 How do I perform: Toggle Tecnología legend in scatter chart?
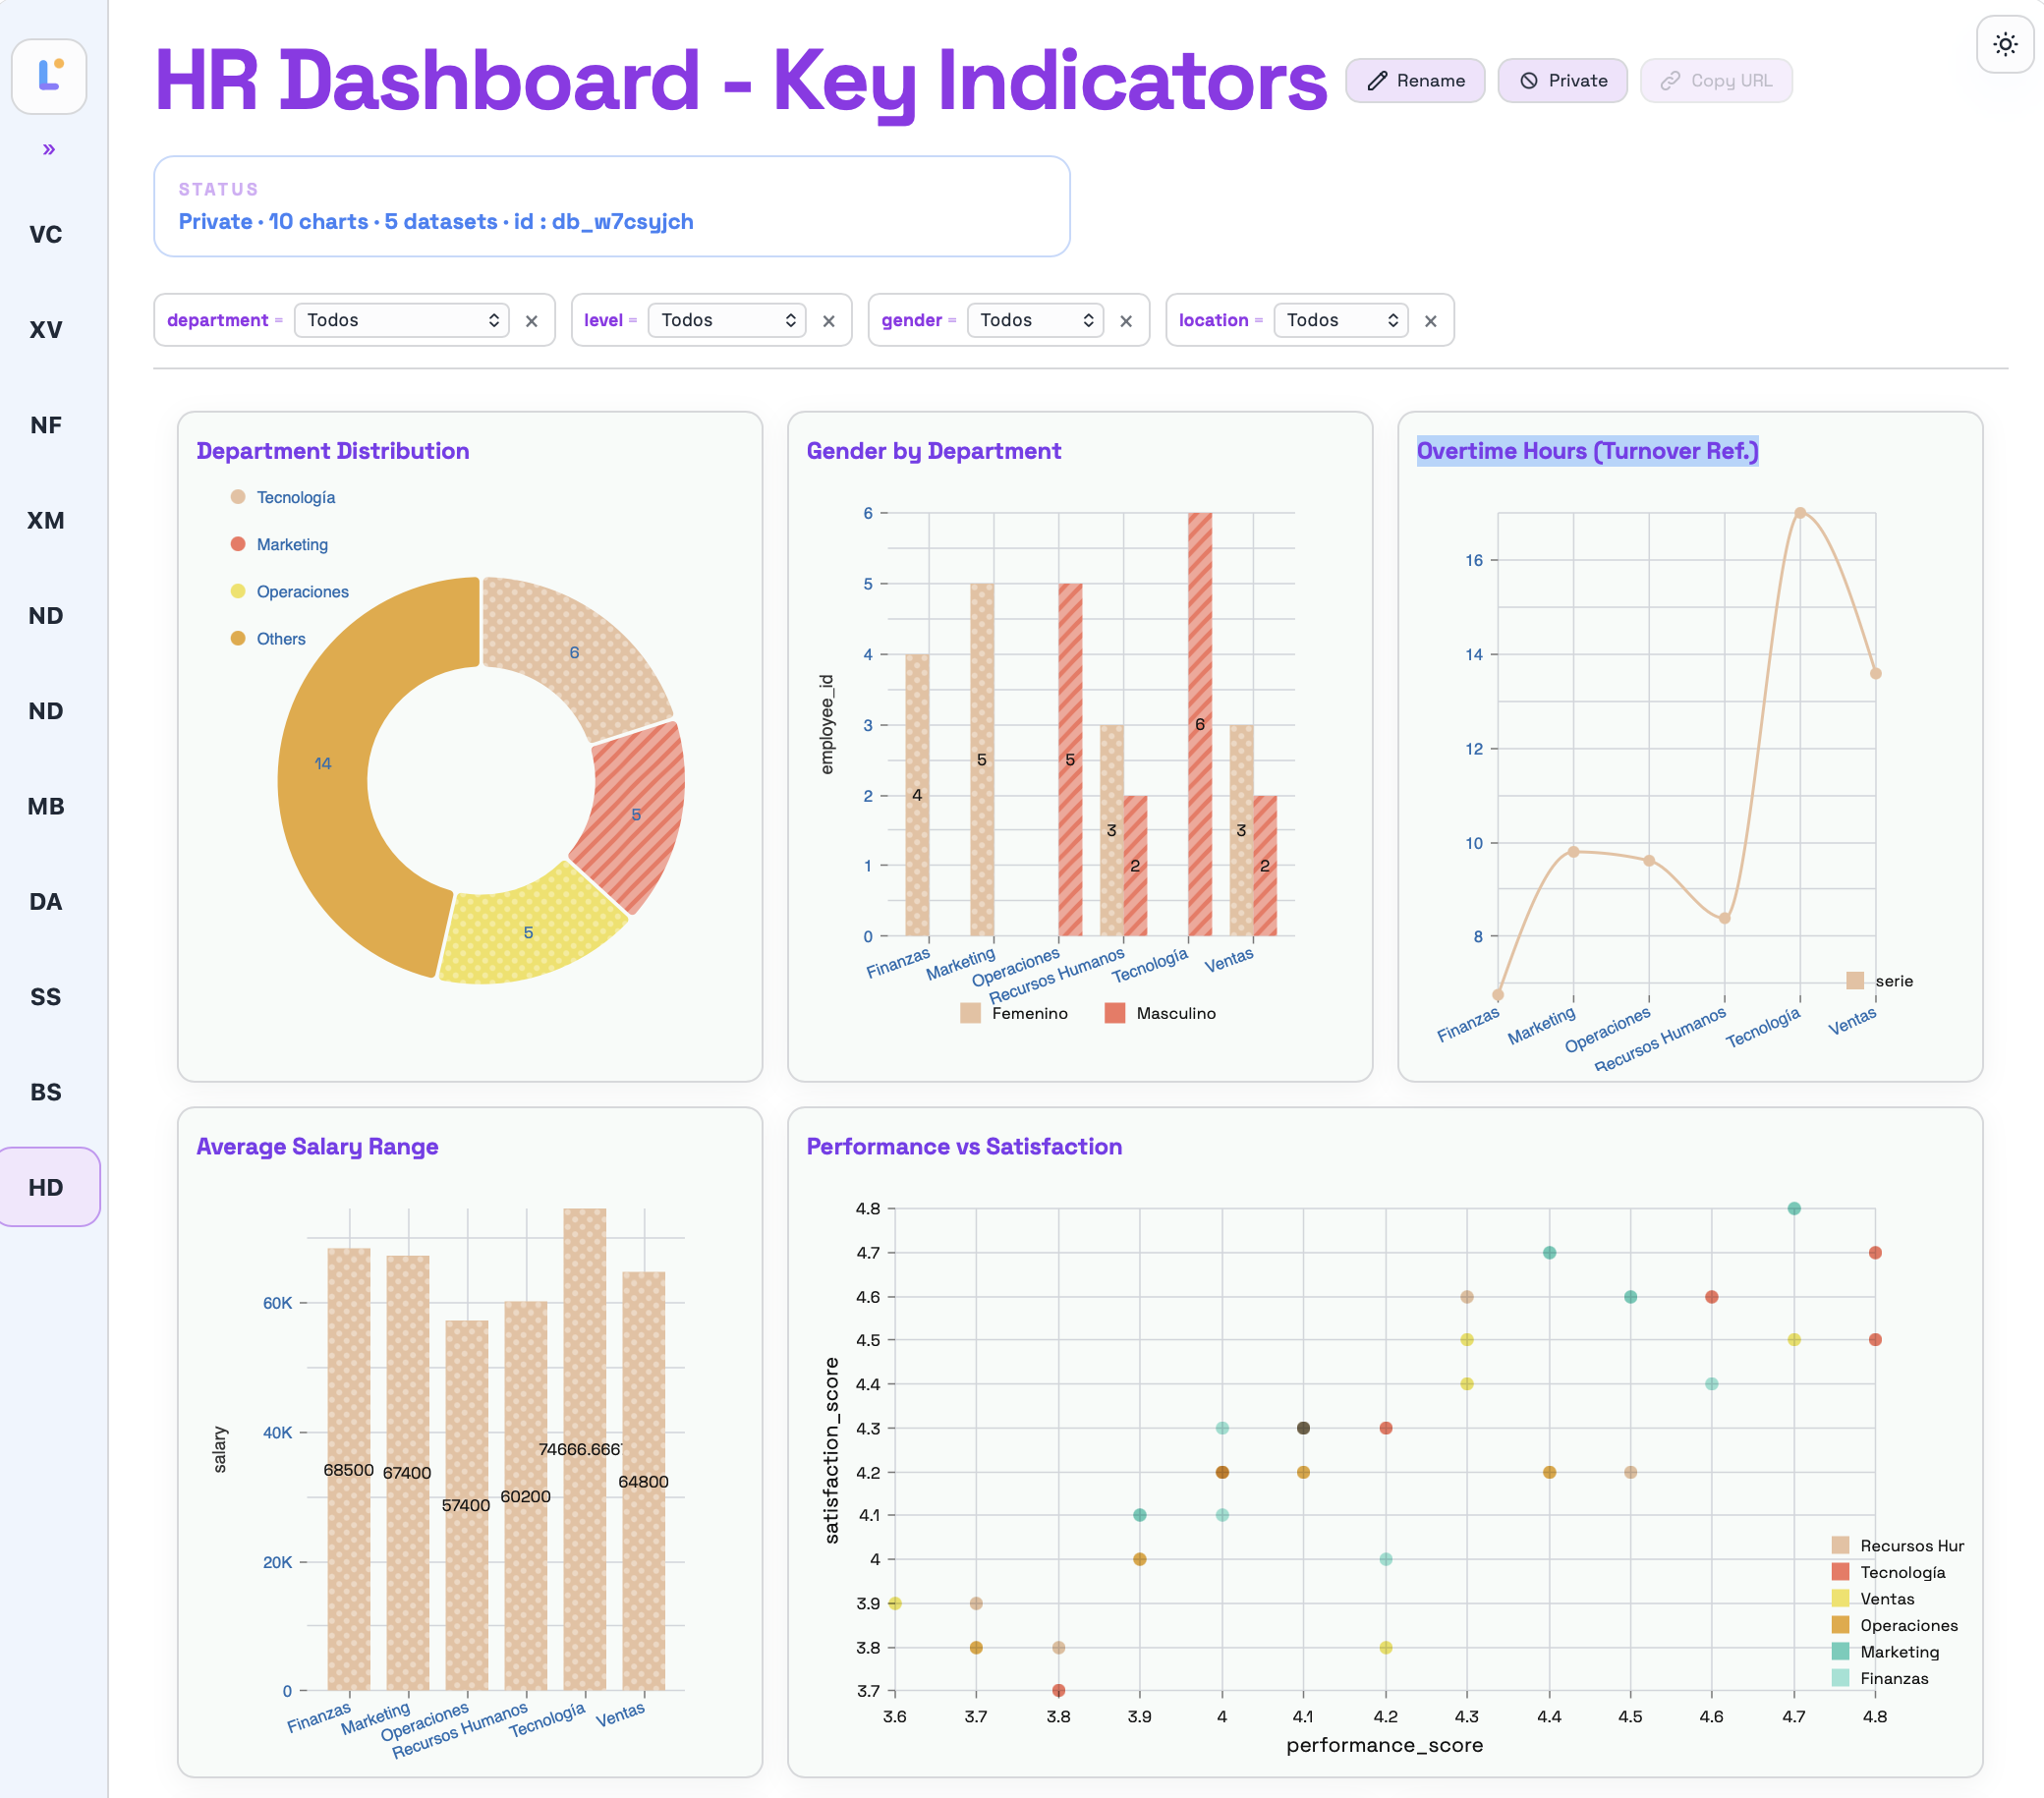point(1888,1573)
